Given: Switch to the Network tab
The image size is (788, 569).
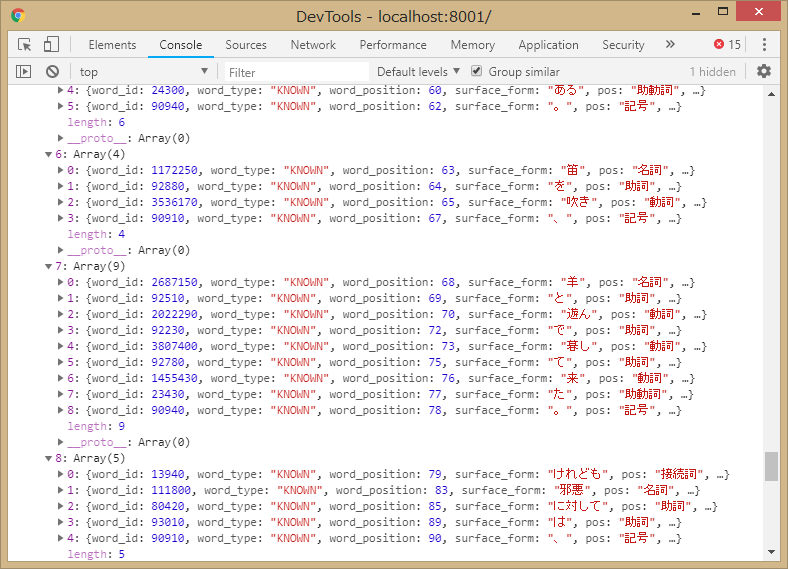Looking at the screenshot, I should (313, 45).
